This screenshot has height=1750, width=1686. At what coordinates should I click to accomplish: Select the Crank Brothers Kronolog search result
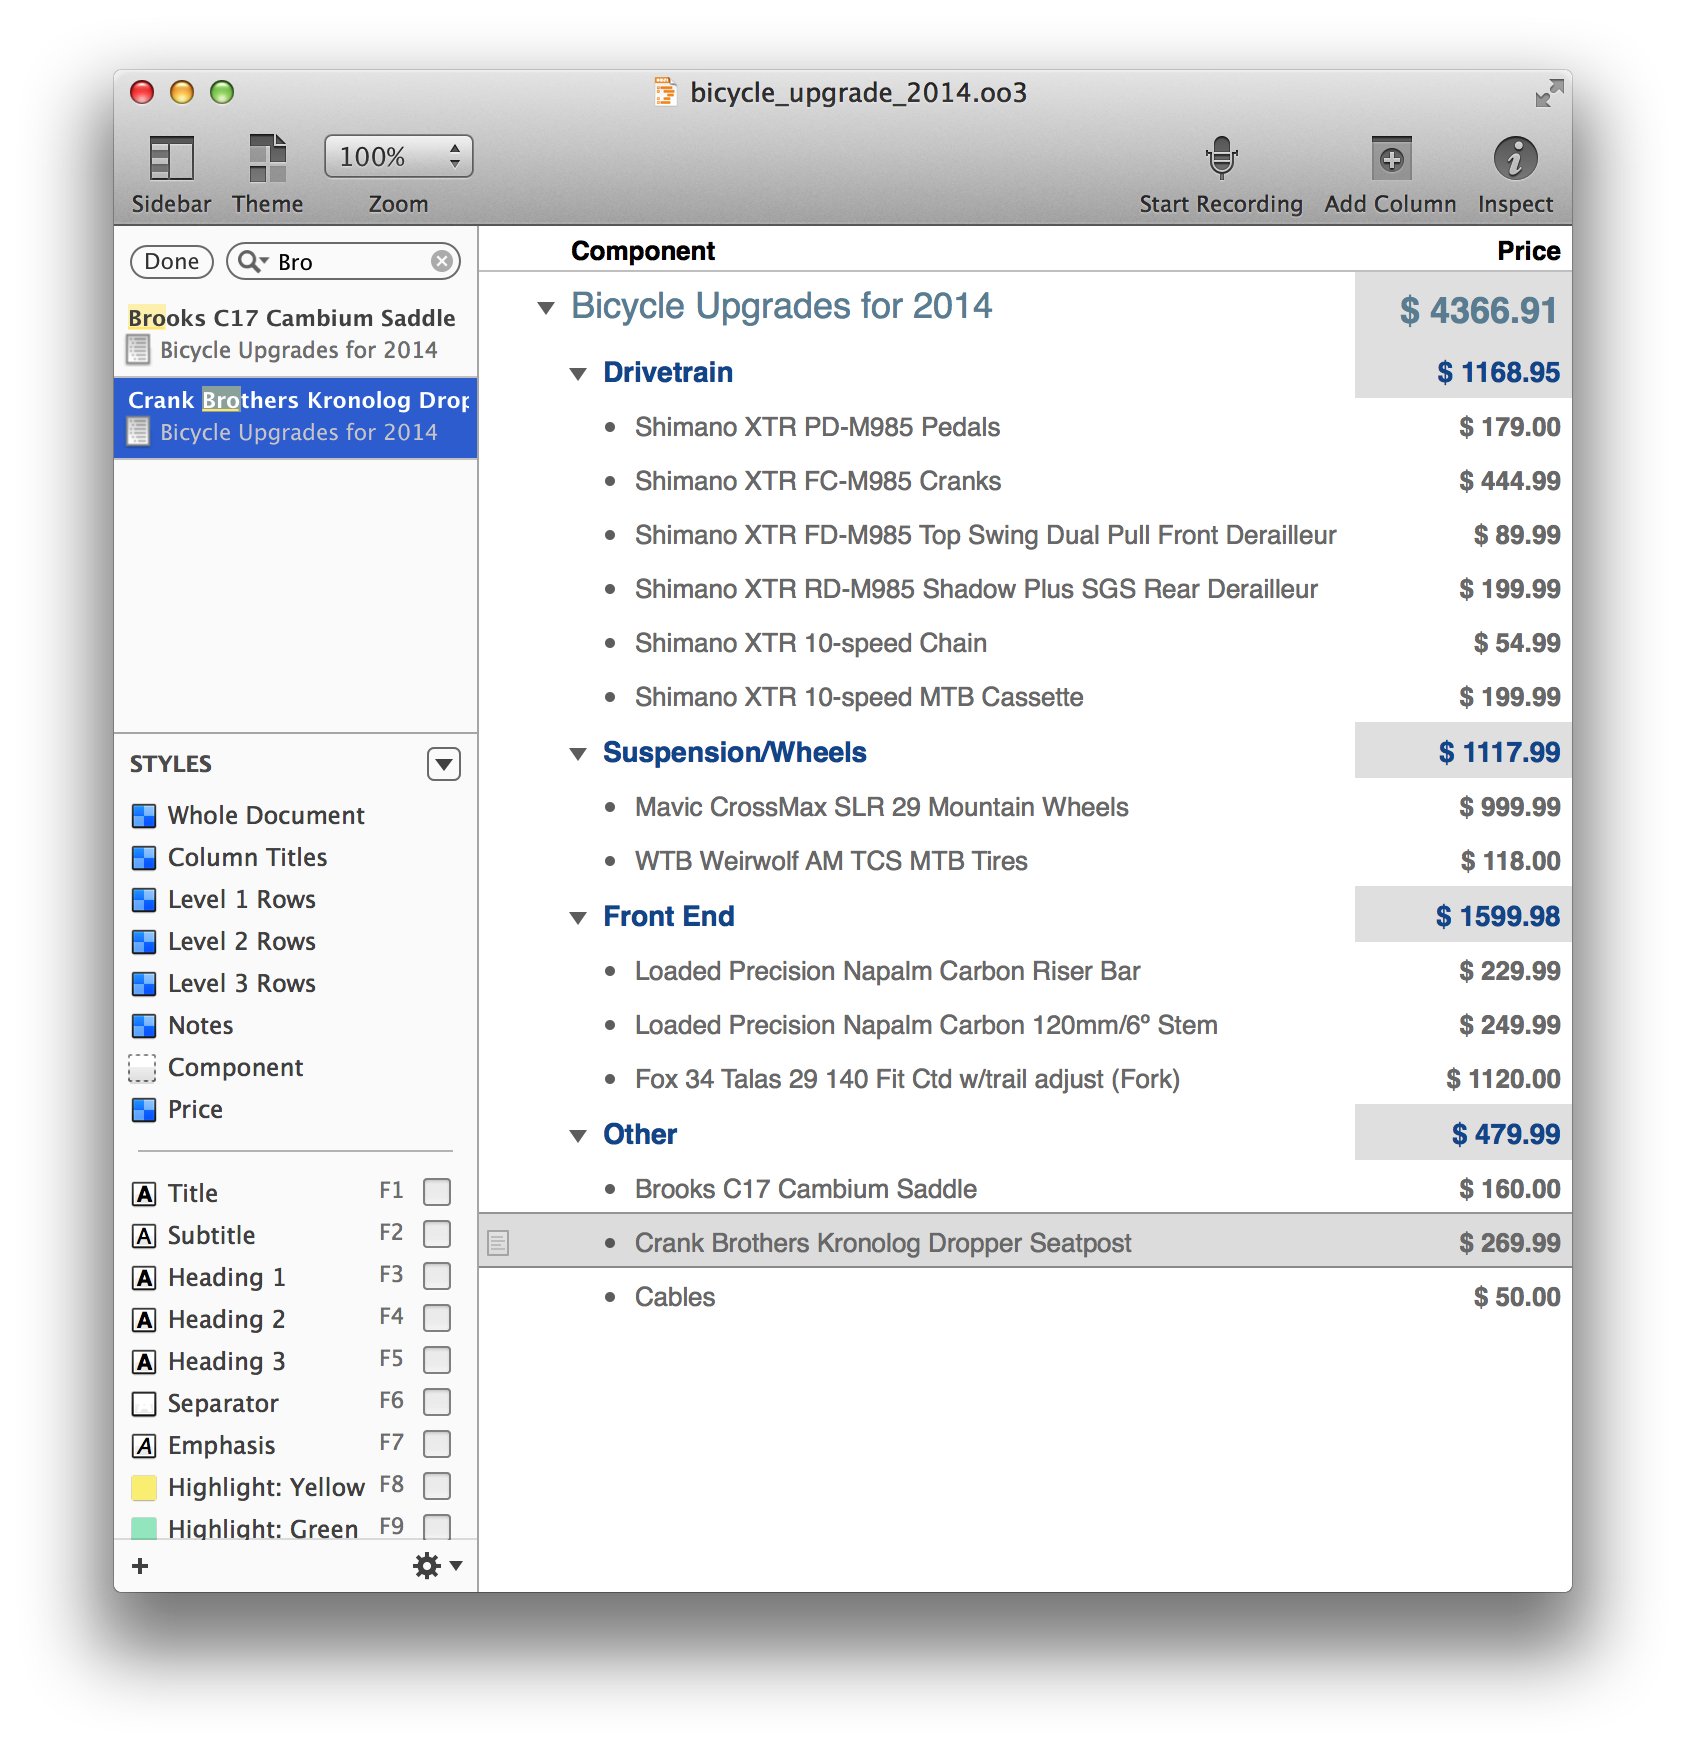[296, 417]
